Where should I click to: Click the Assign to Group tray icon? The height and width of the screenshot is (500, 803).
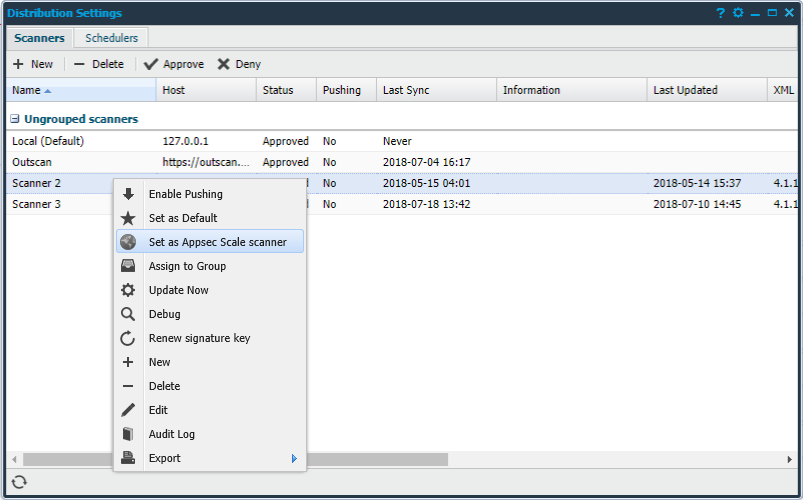pos(128,266)
